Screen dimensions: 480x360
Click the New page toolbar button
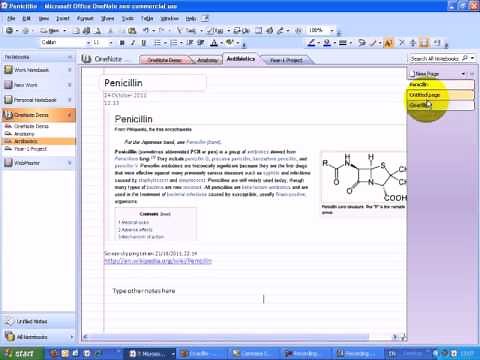click(50, 30)
